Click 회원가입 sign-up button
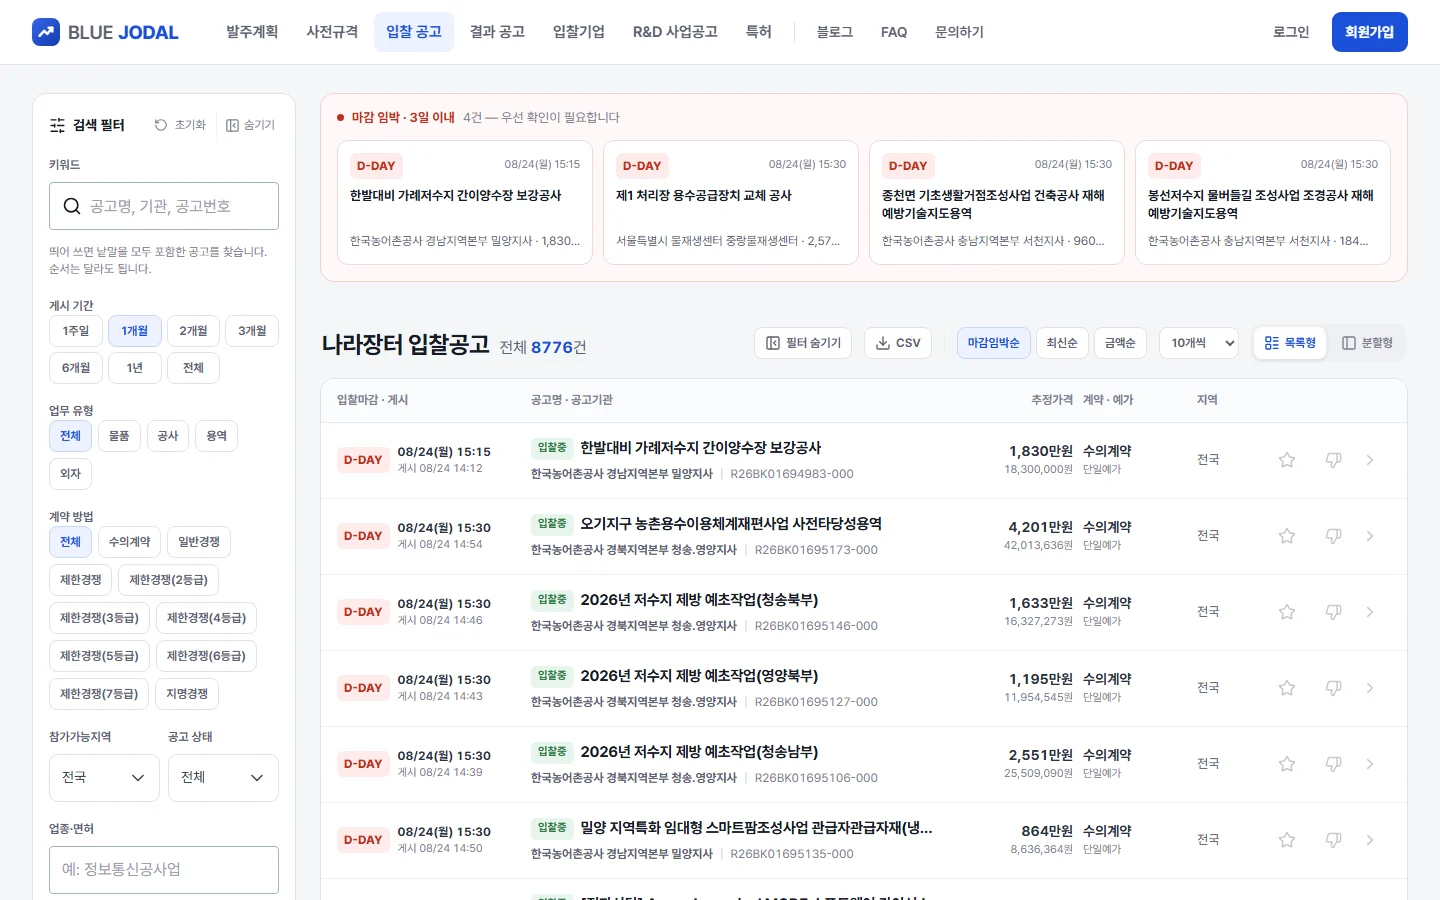1440x900 pixels. (x=1370, y=32)
